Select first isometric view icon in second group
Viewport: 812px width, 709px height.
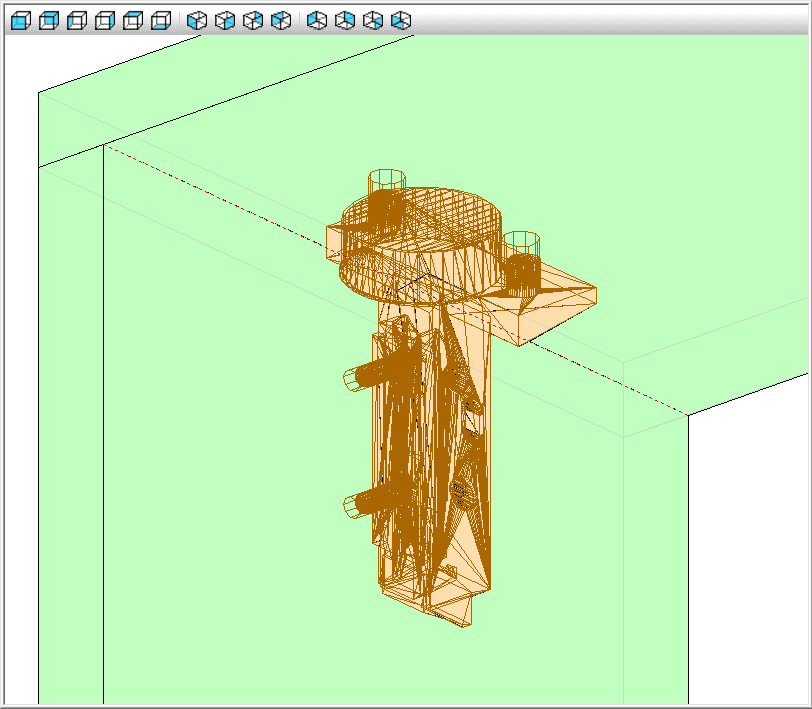click(x=197, y=21)
